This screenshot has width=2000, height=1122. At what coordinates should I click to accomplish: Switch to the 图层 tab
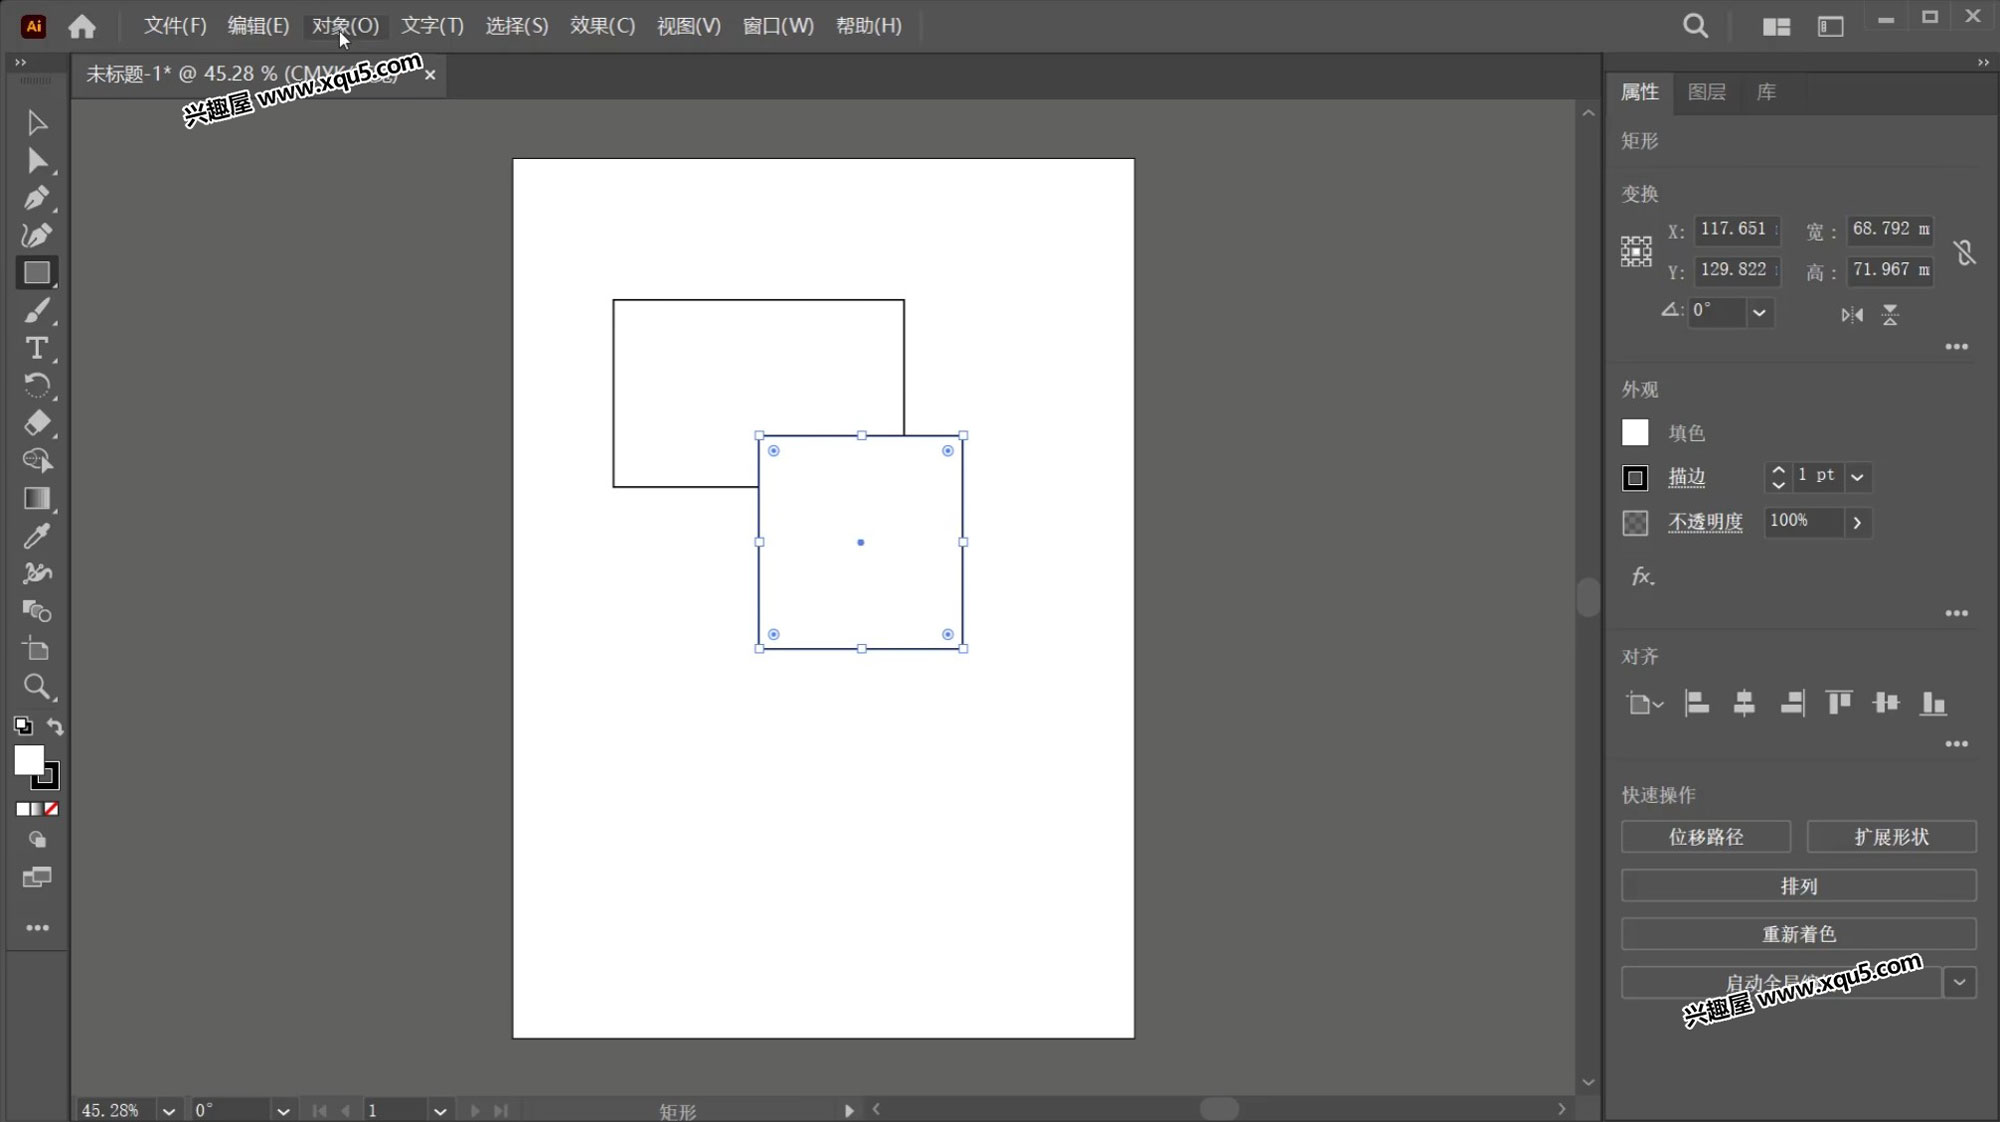(1706, 92)
